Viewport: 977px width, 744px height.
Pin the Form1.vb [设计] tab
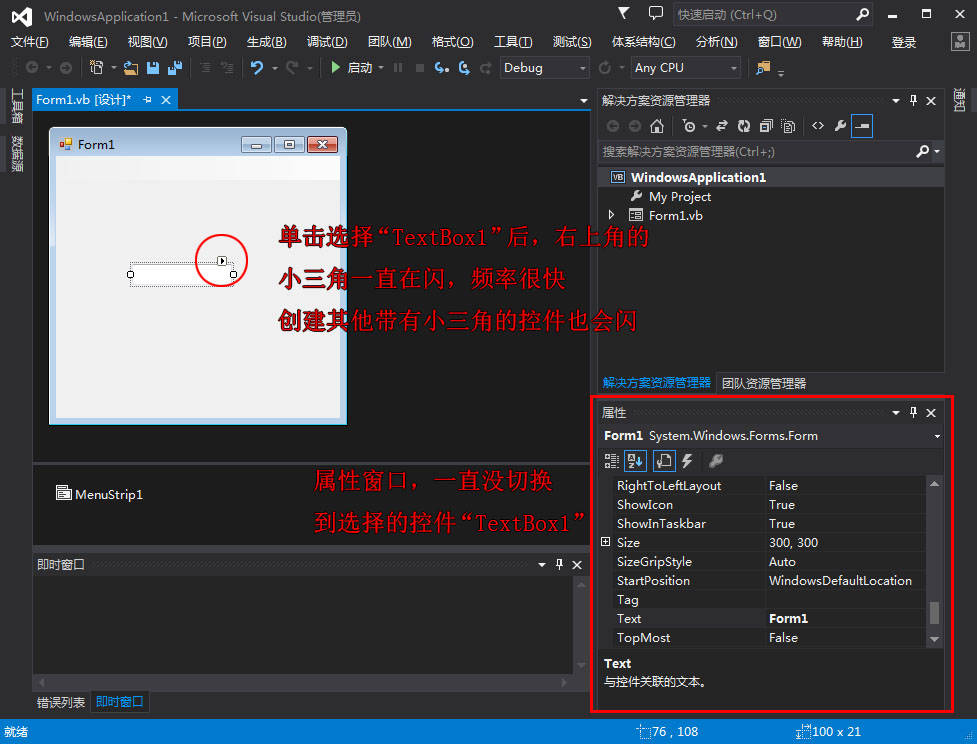148,100
